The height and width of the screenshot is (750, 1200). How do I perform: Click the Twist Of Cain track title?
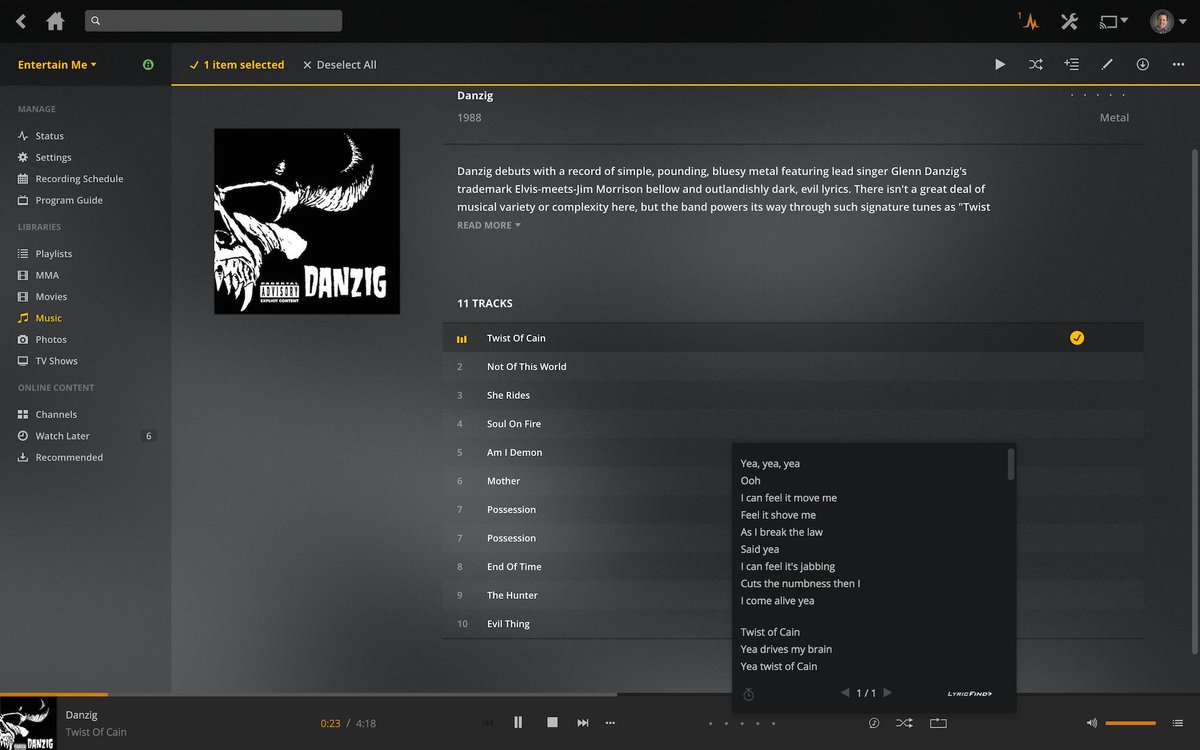point(516,338)
